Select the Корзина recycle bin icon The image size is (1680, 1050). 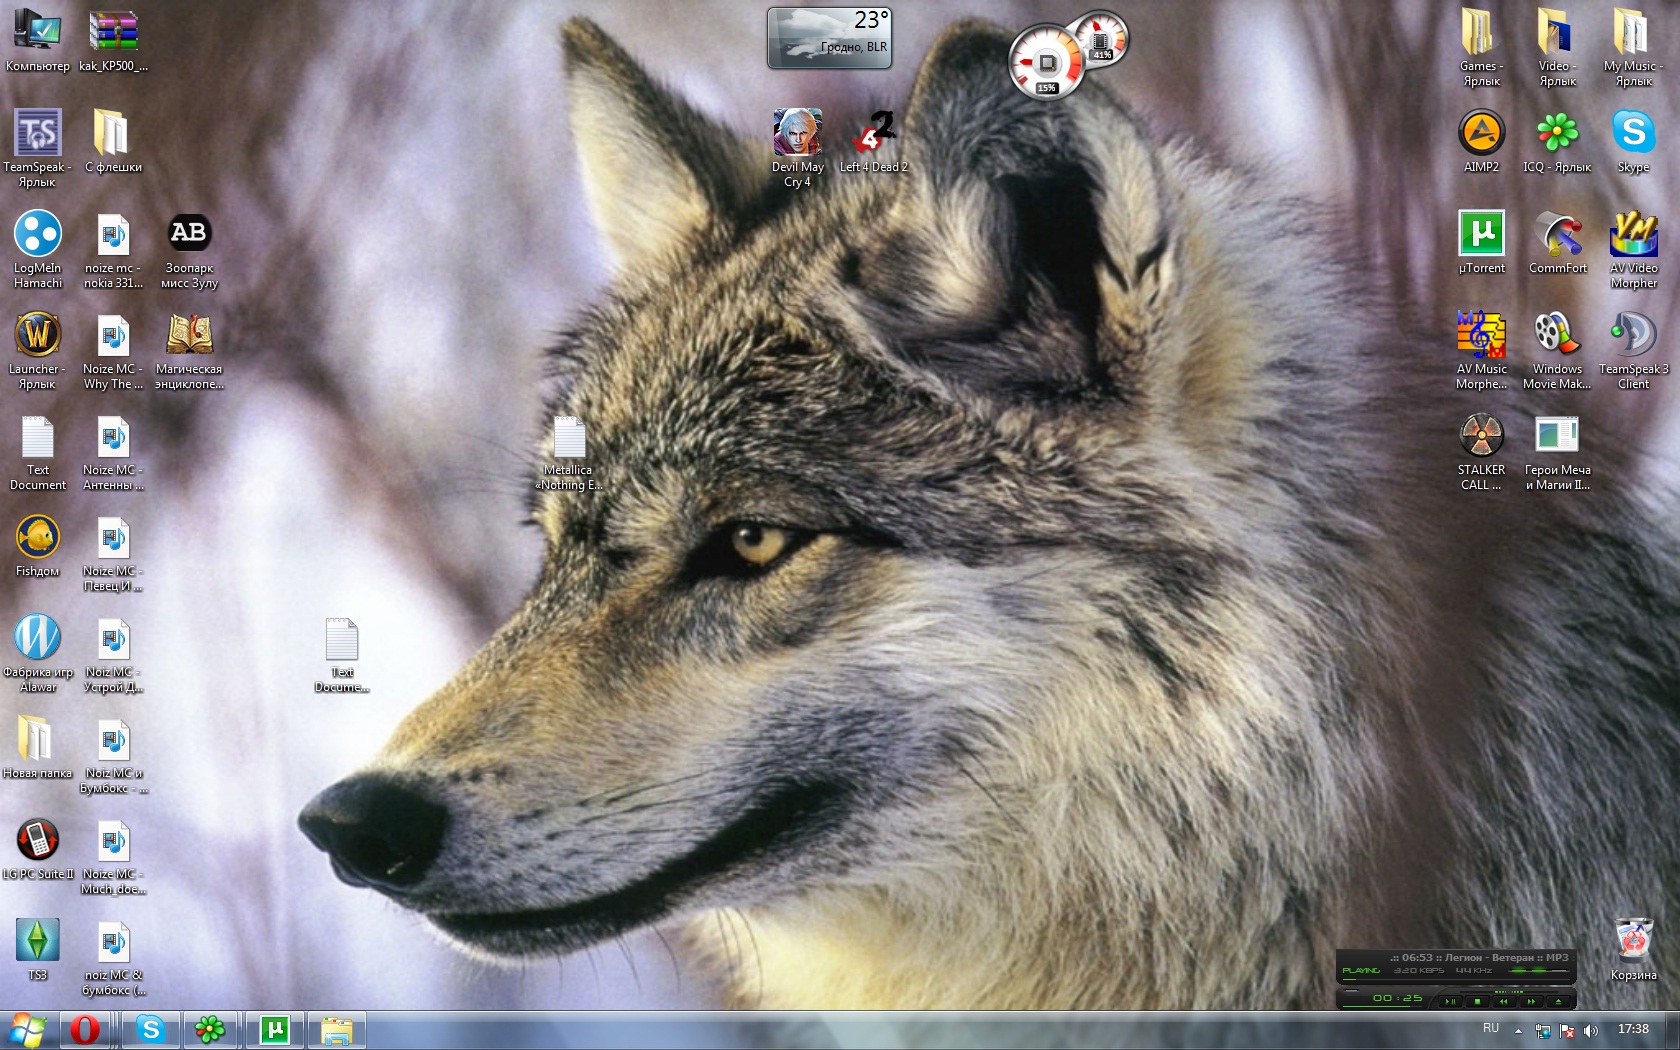pyautogui.click(x=1633, y=941)
